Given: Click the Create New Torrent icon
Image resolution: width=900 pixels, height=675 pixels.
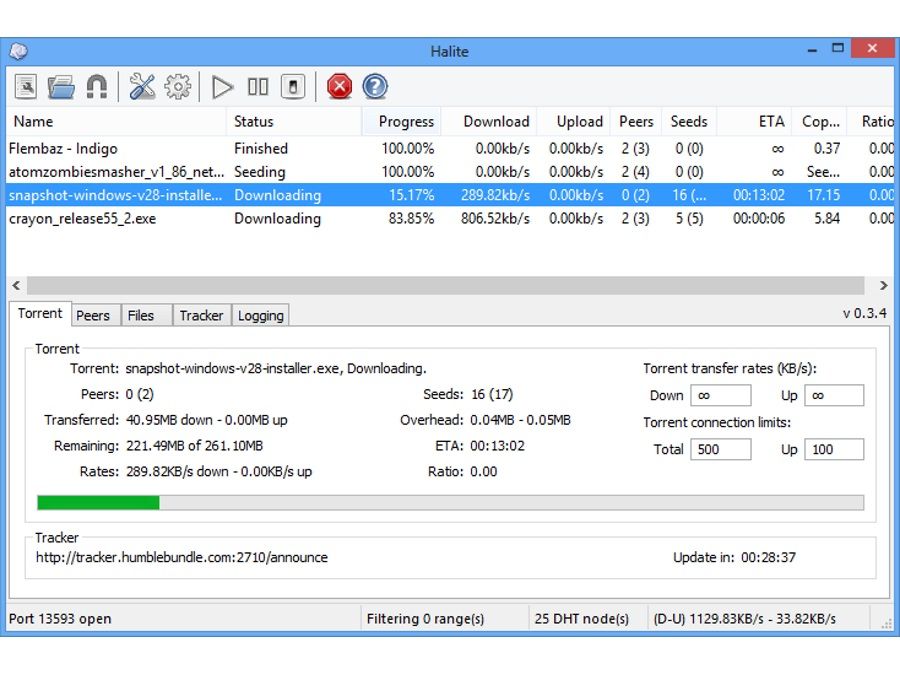Looking at the screenshot, I should [x=28, y=86].
